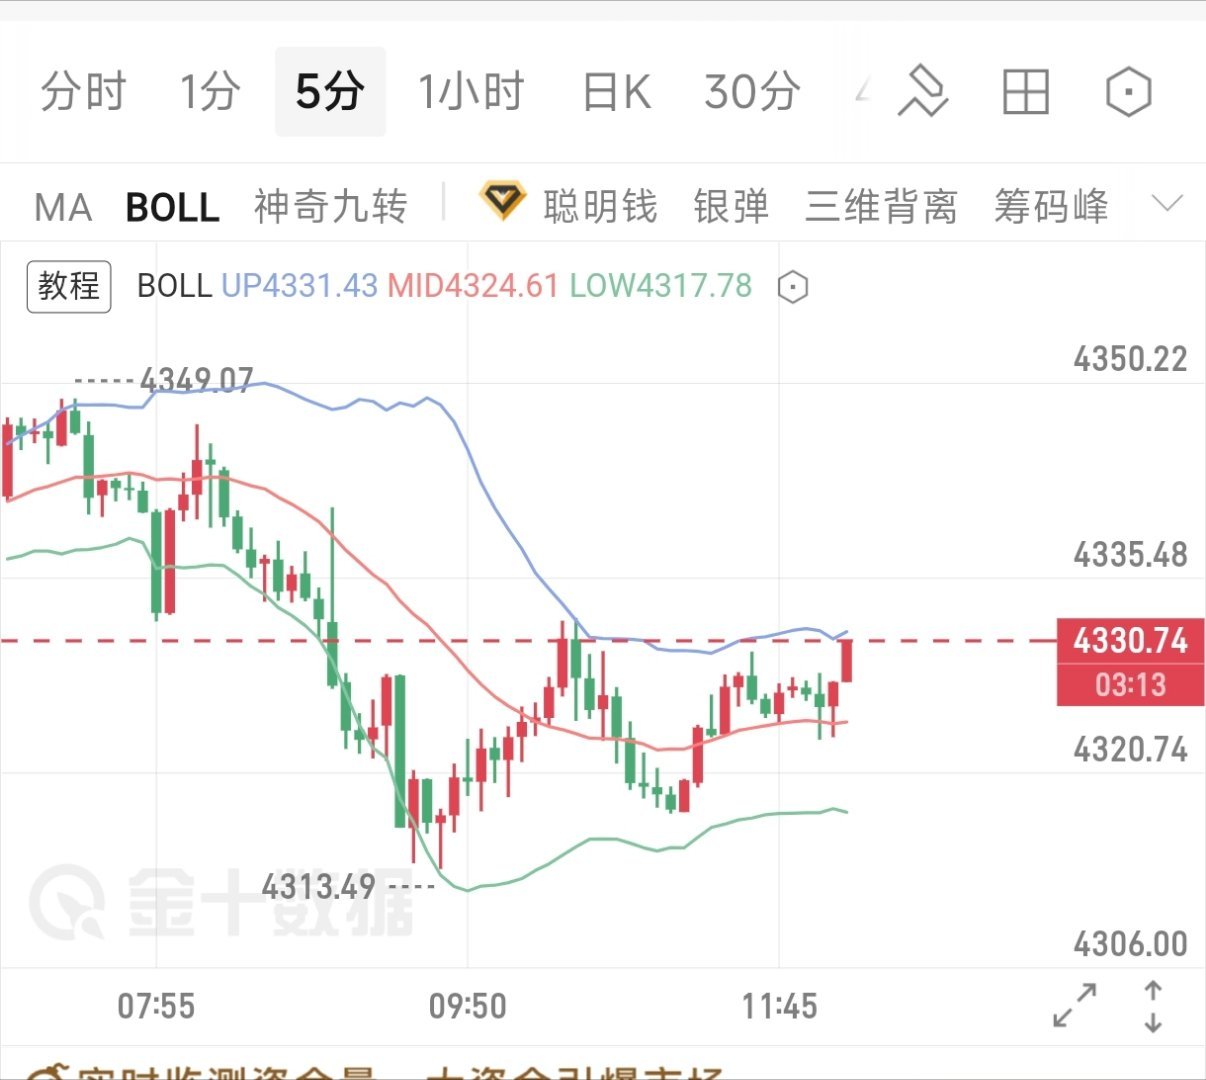Switch to the 分时 timeframe
The image size is (1206, 1080).
(83, 92)
